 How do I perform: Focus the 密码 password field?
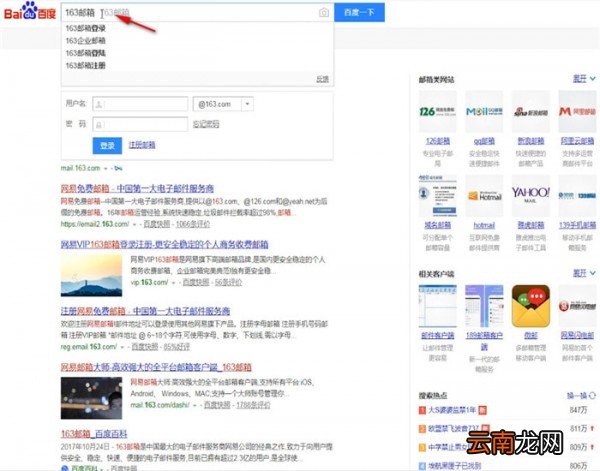[140, 124]
